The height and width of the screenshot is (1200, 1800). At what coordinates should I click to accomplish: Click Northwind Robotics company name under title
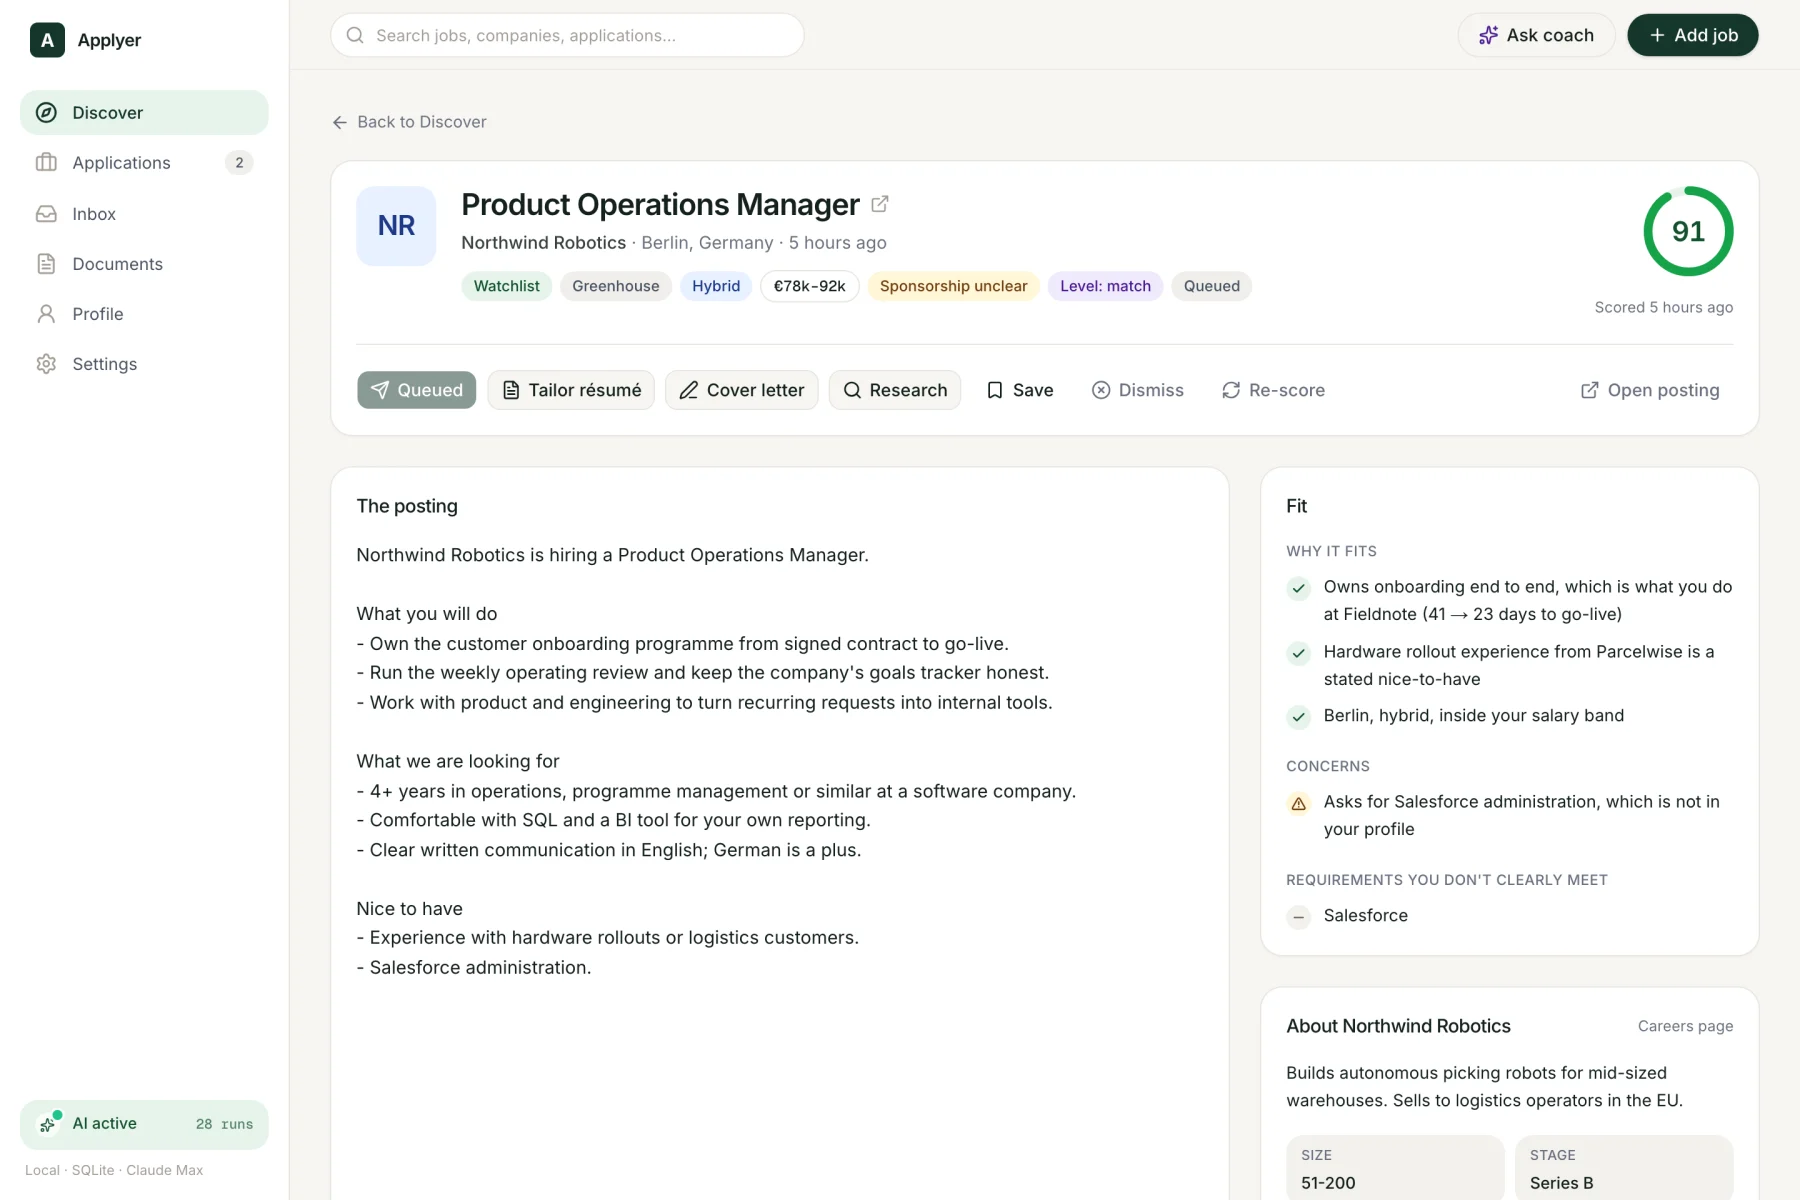pos(543,243)
